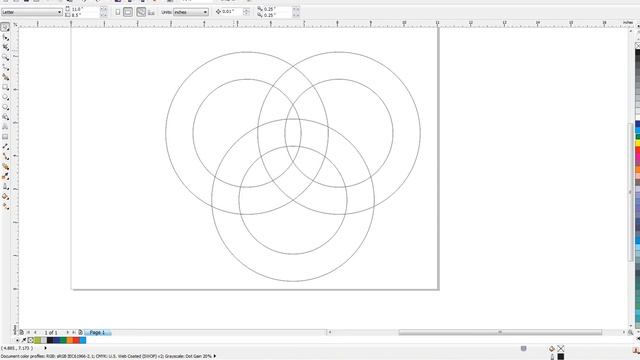Pick No Color in document palette
This screenshot has width=640, height=360.
coord(31,340)
